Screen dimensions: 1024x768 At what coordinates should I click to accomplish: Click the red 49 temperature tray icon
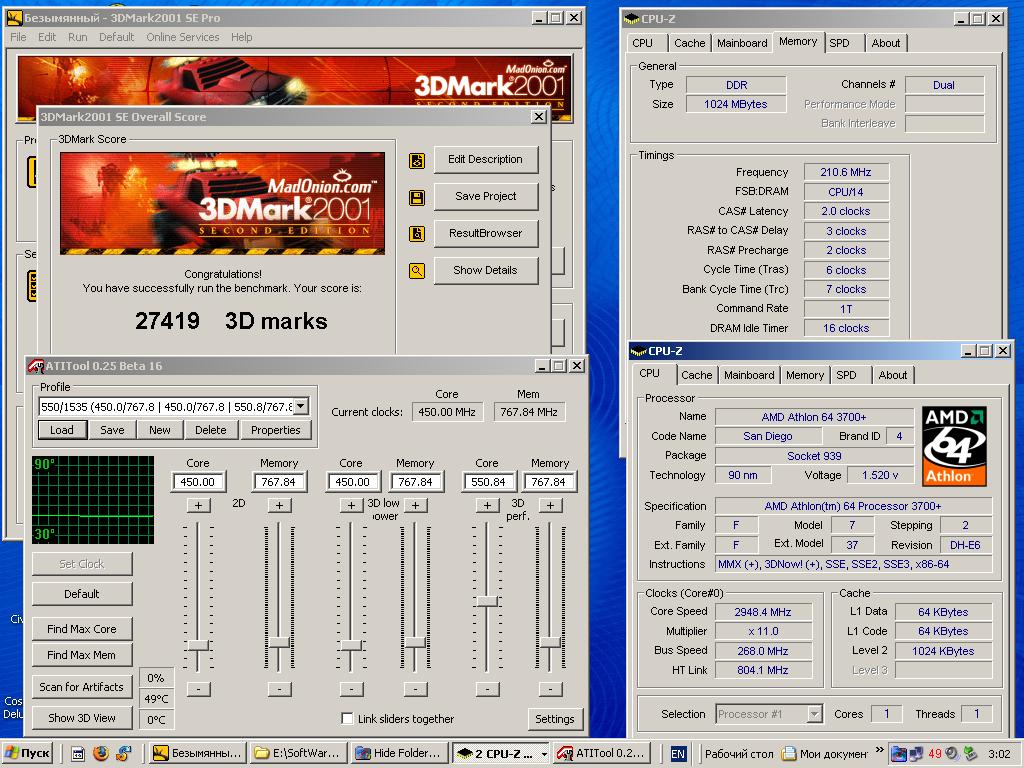click(x=935, y=753)
